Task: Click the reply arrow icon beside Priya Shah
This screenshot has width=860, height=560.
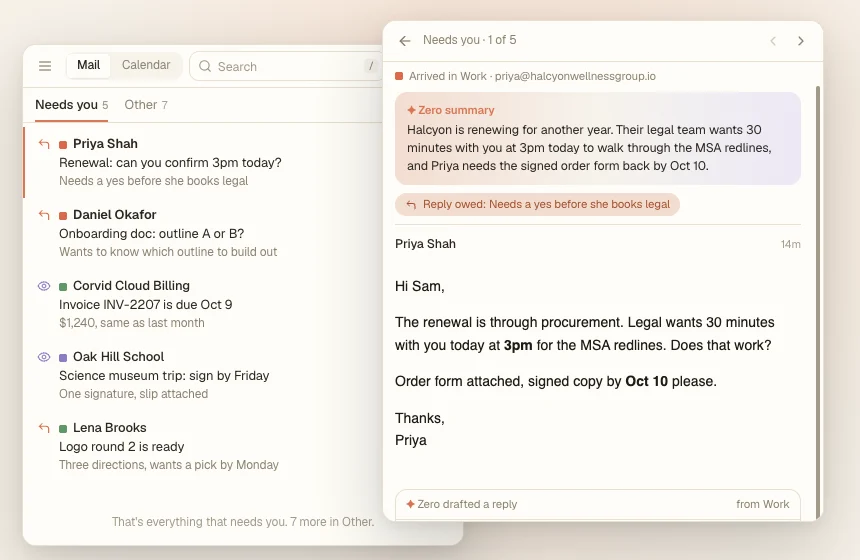Action: [44, 144]
